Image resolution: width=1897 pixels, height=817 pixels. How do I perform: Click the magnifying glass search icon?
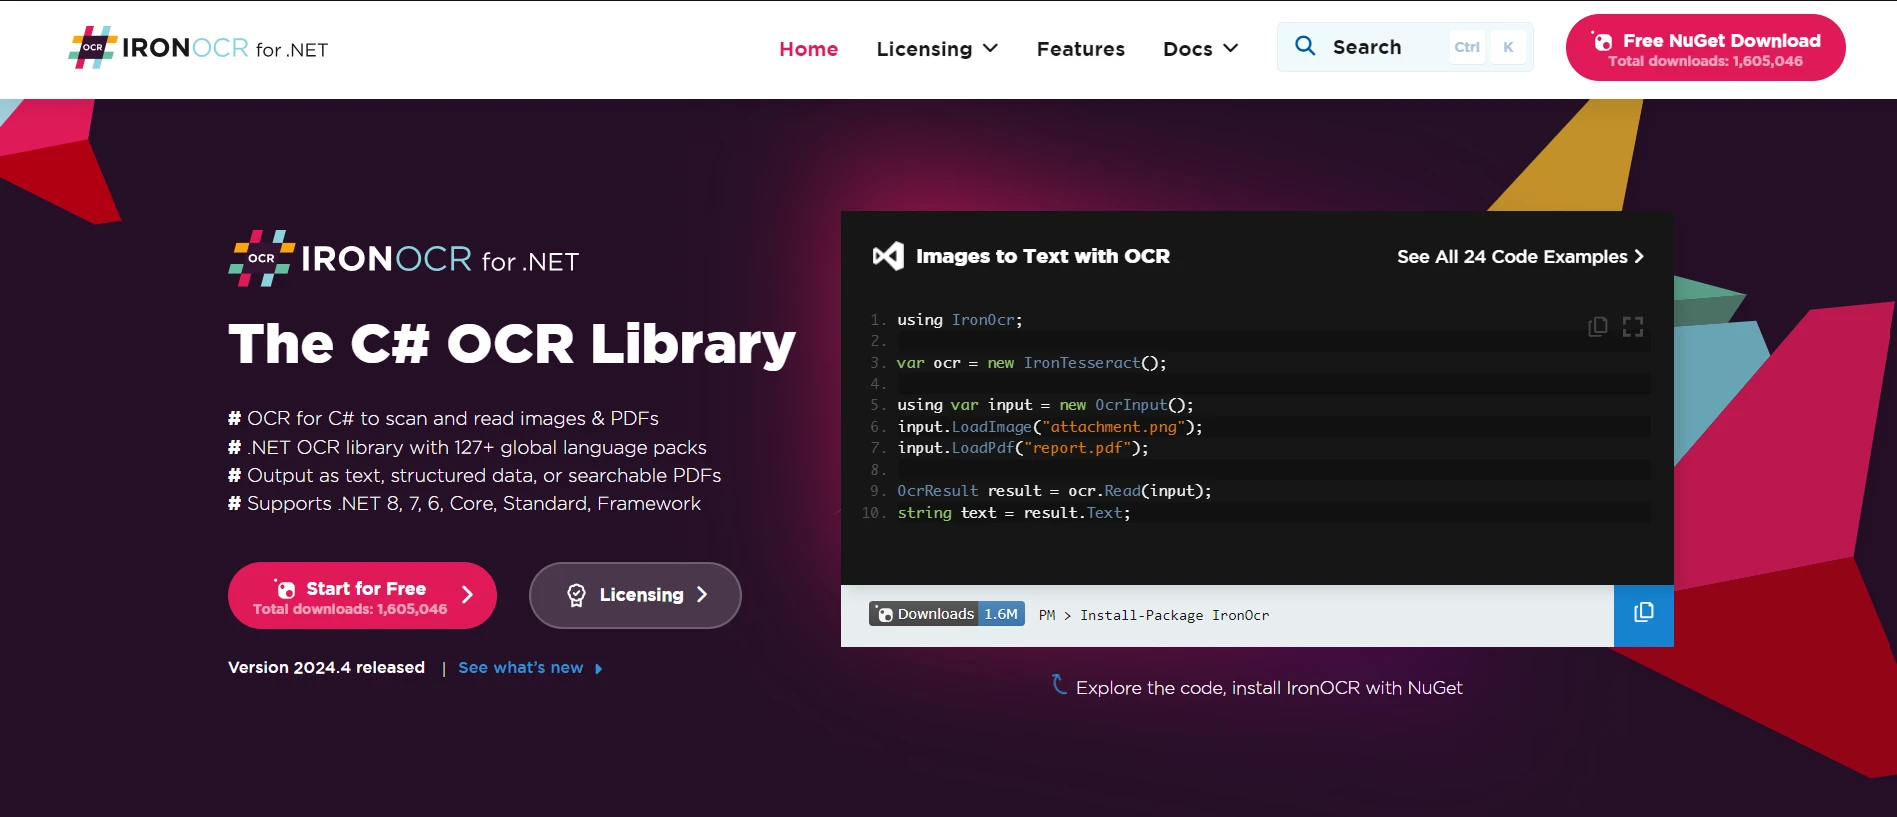(1305, 46)
